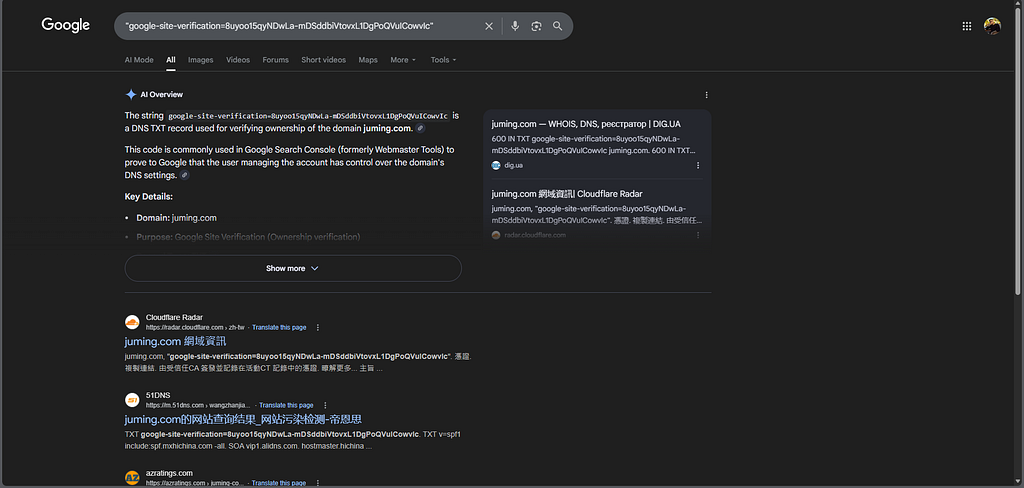1024x488 pixels.
Task: Open the radar.cloudflare.com source card options menu
Action: click(x=697, y=235)
